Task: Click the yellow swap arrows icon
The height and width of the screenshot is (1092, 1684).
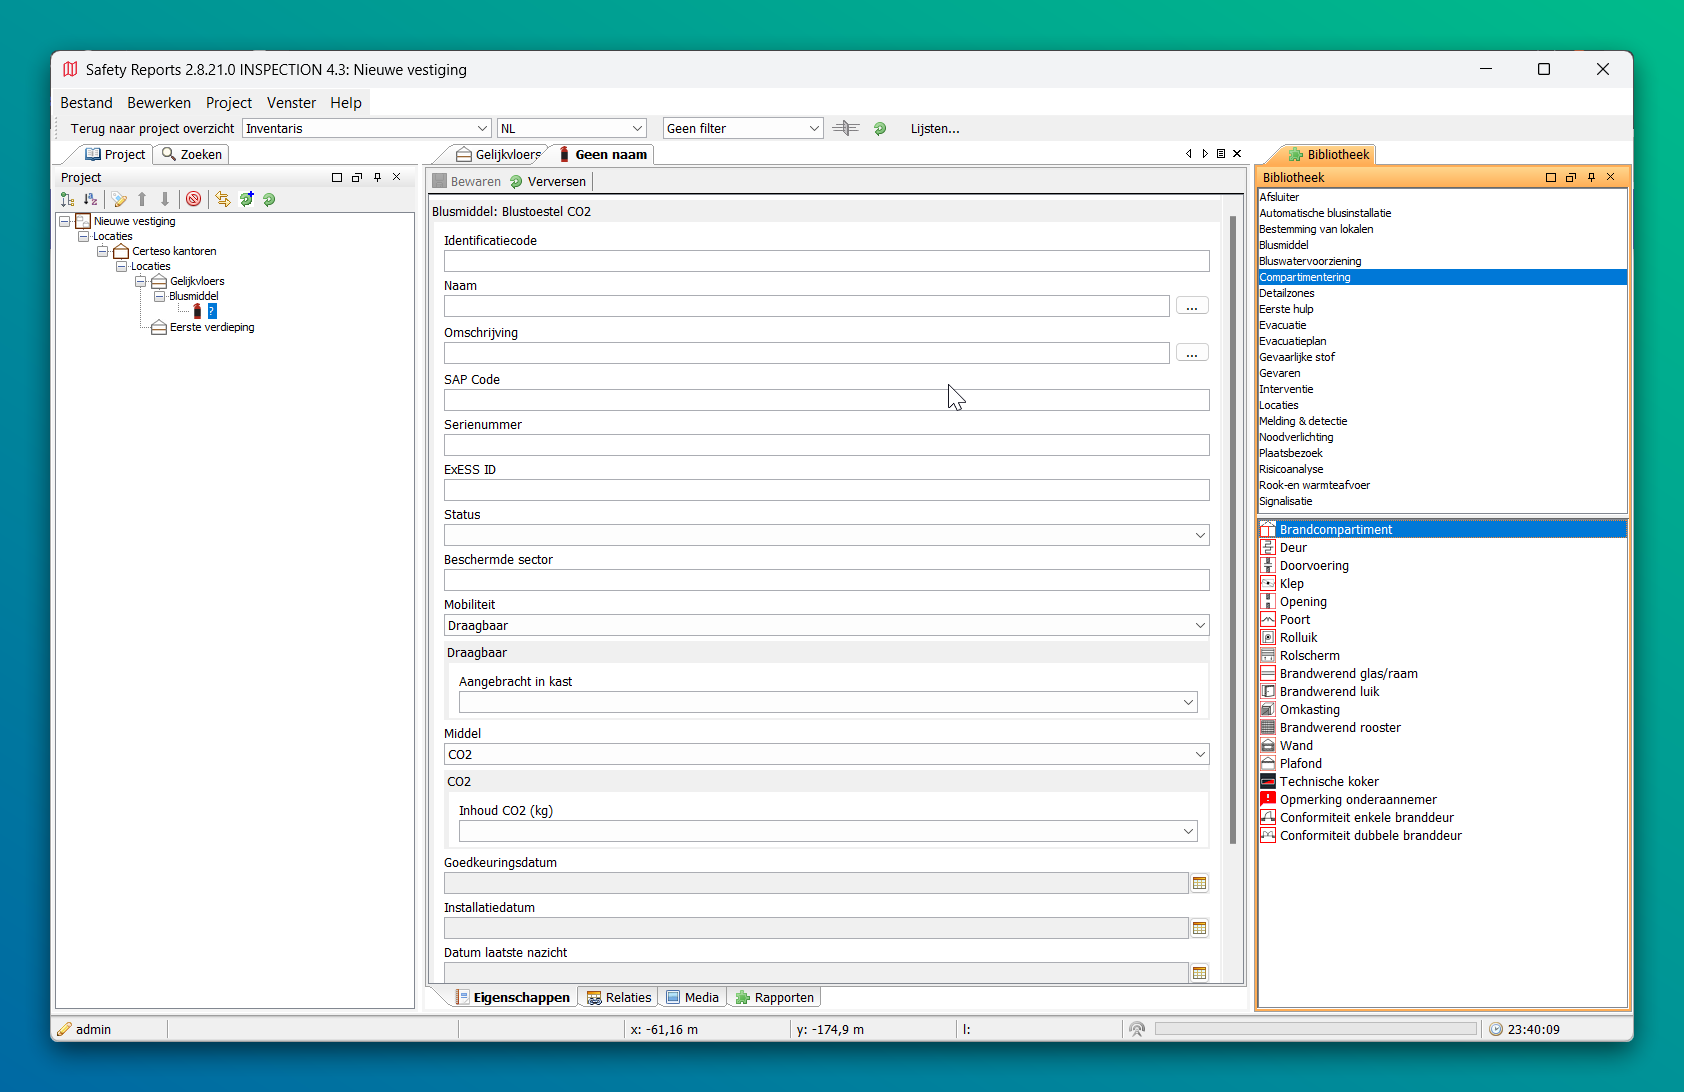Action: click(222, 199)
